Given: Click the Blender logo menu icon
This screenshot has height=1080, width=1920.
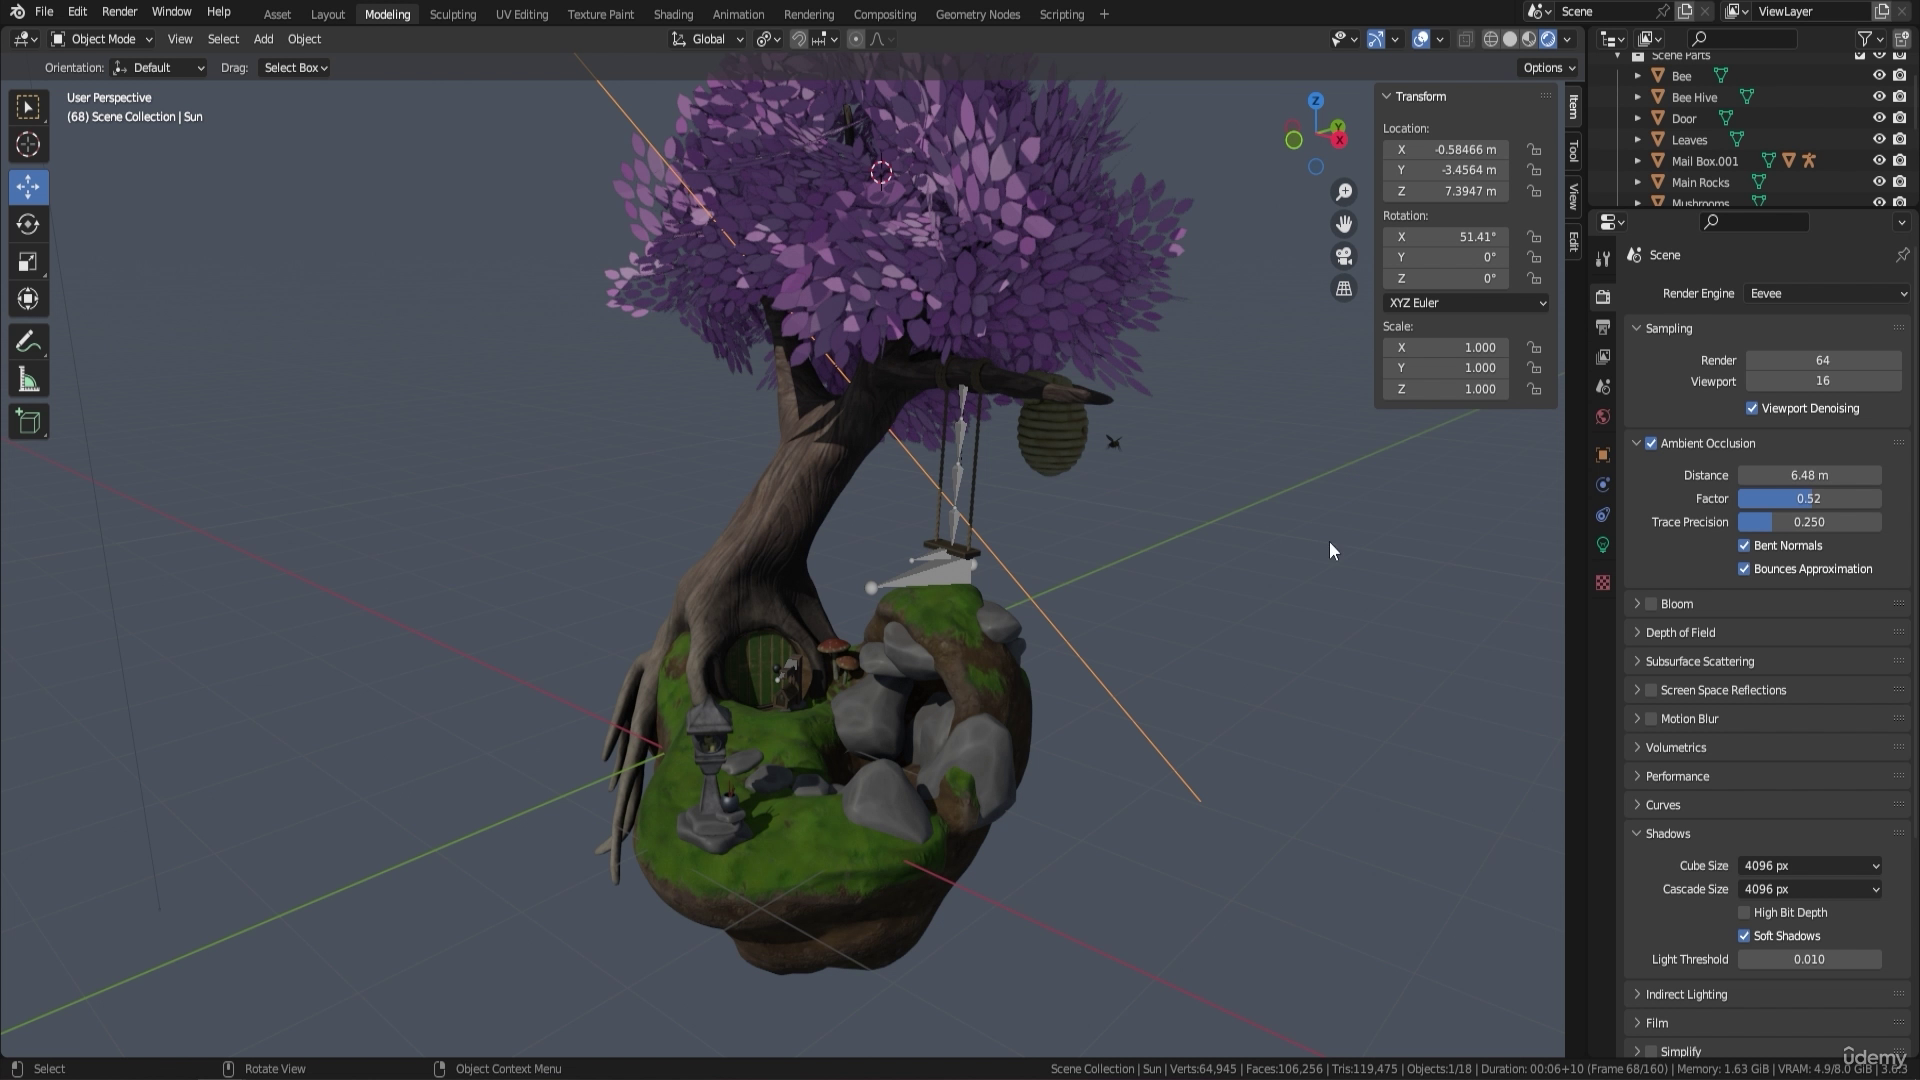Looking at the screenshot, I should pyautogui.click(x=17, y=12).
